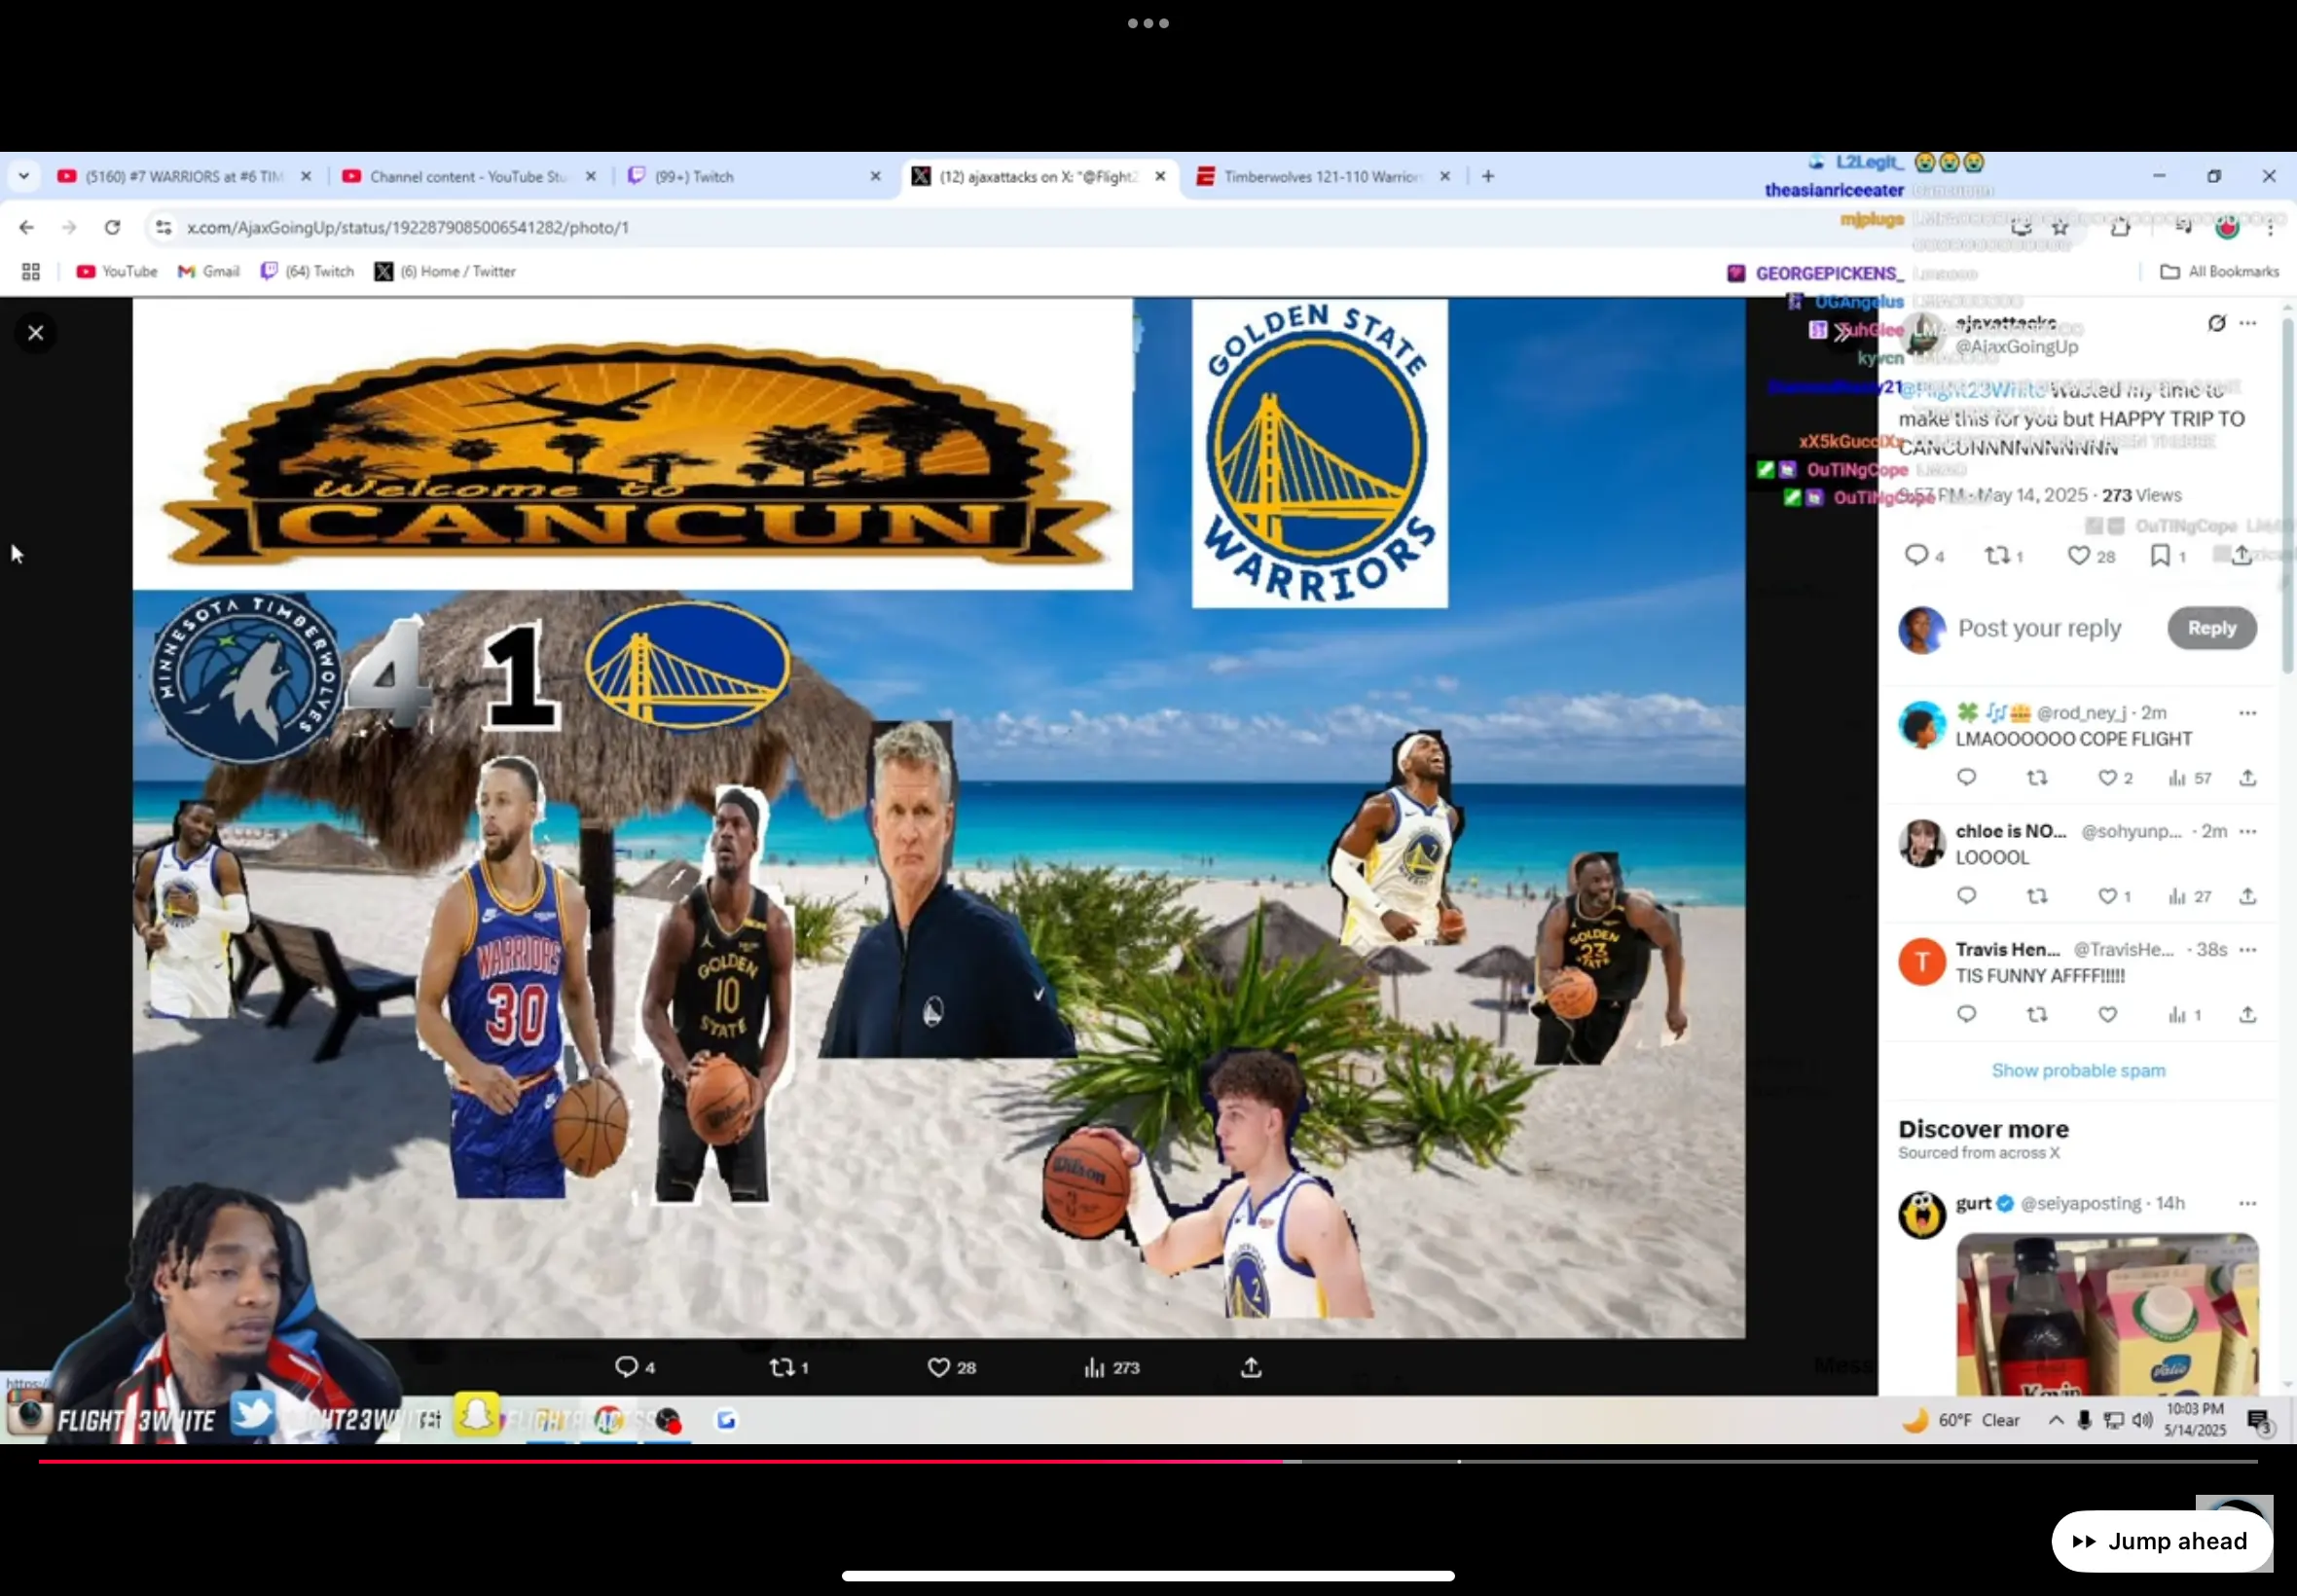The width and height of the screenshot is (2297, 1596).
Task: Bookmark this page with star icon
Action: click(2060, 228)
